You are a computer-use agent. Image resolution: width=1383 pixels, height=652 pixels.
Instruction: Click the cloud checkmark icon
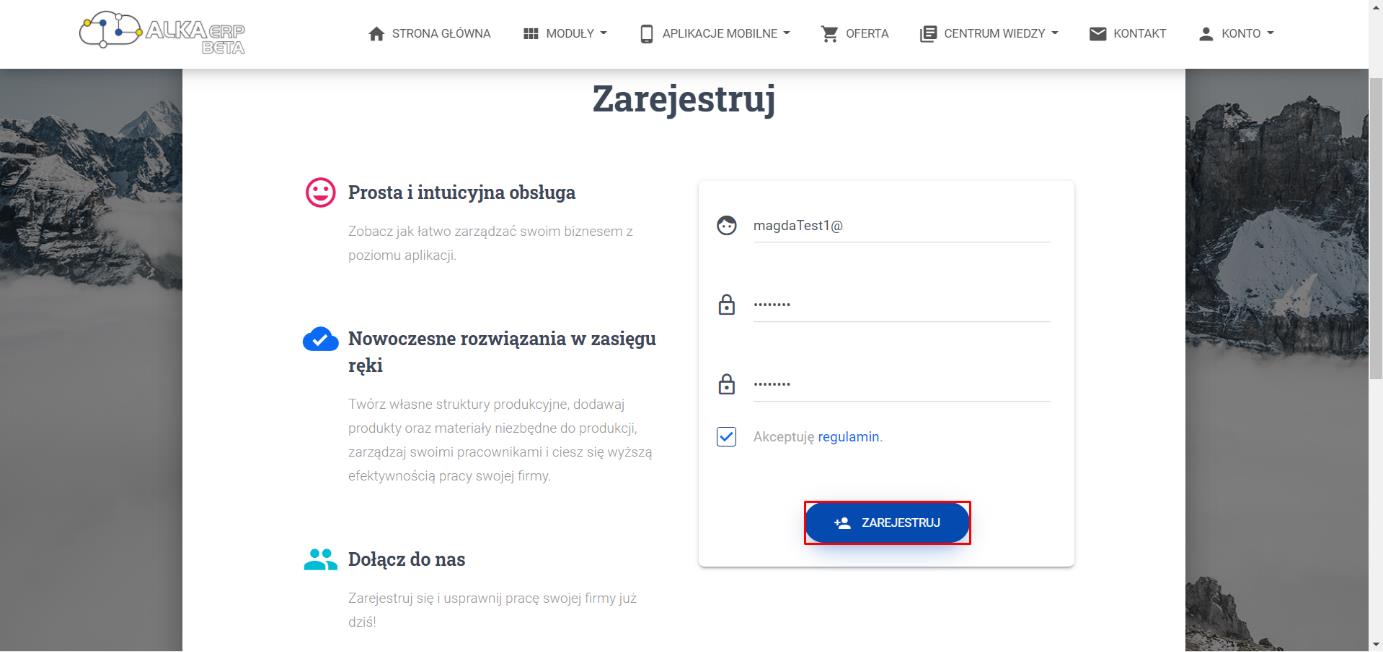(320, 339)
